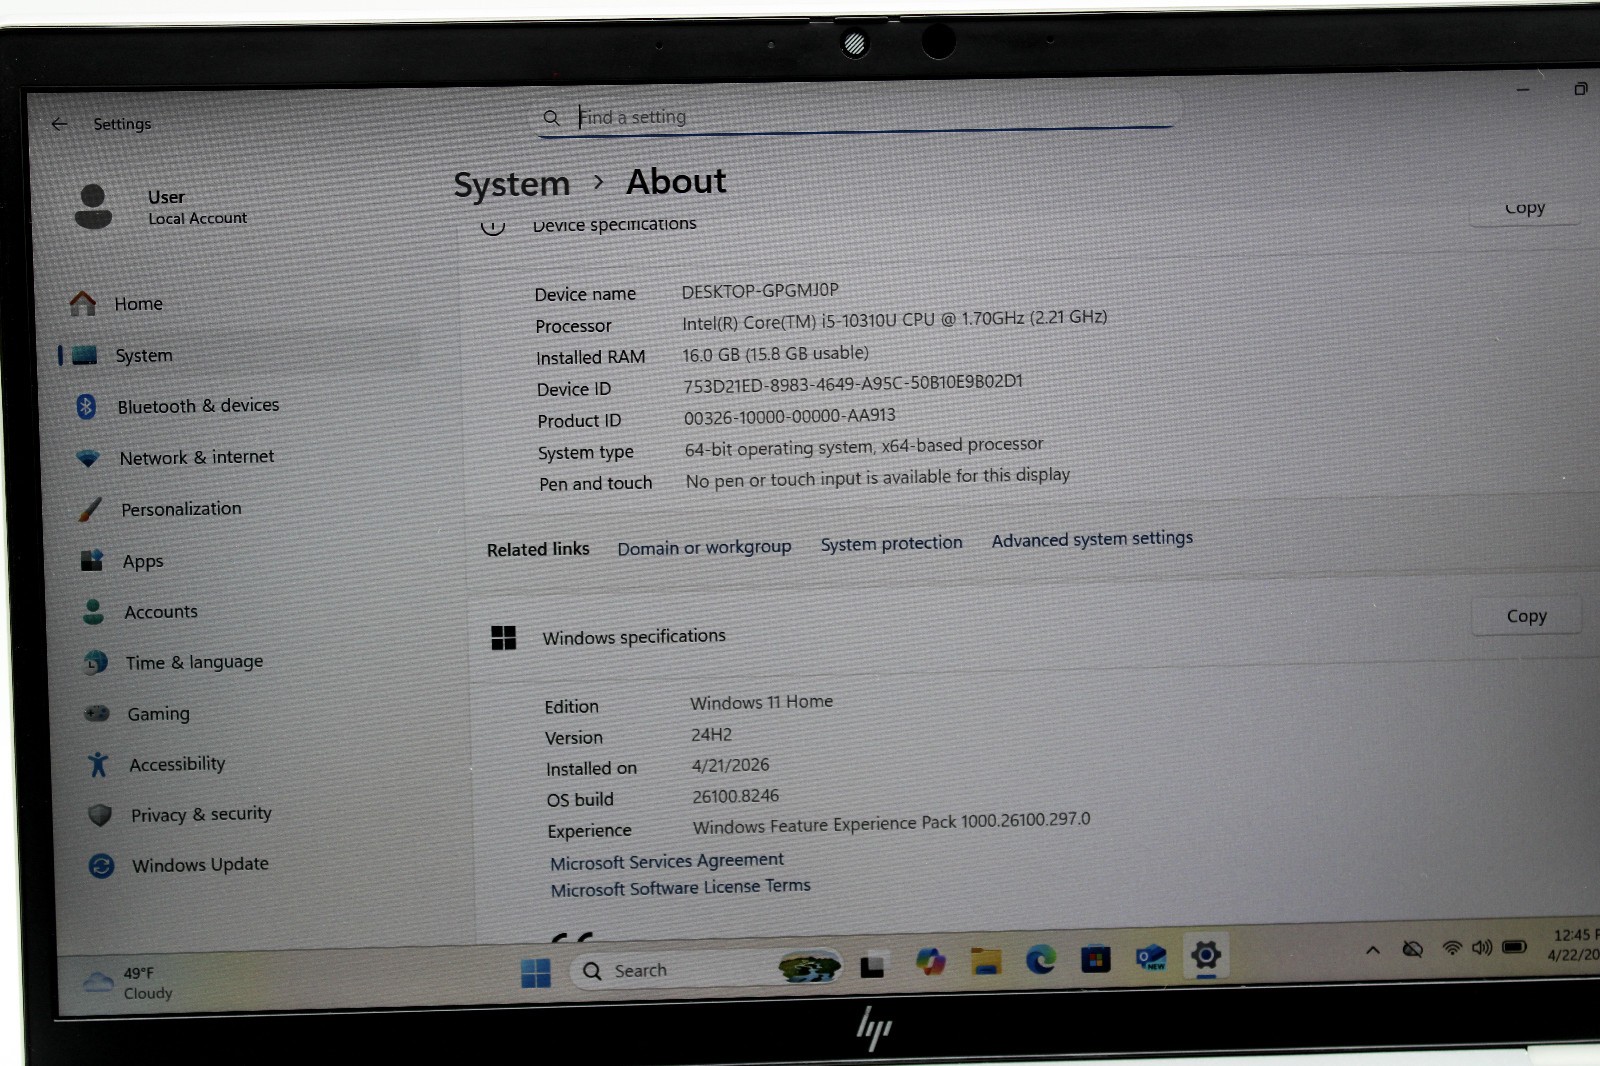Click the volume speaker tray icon
Screen dimensions: 1600x1066
1481,947
